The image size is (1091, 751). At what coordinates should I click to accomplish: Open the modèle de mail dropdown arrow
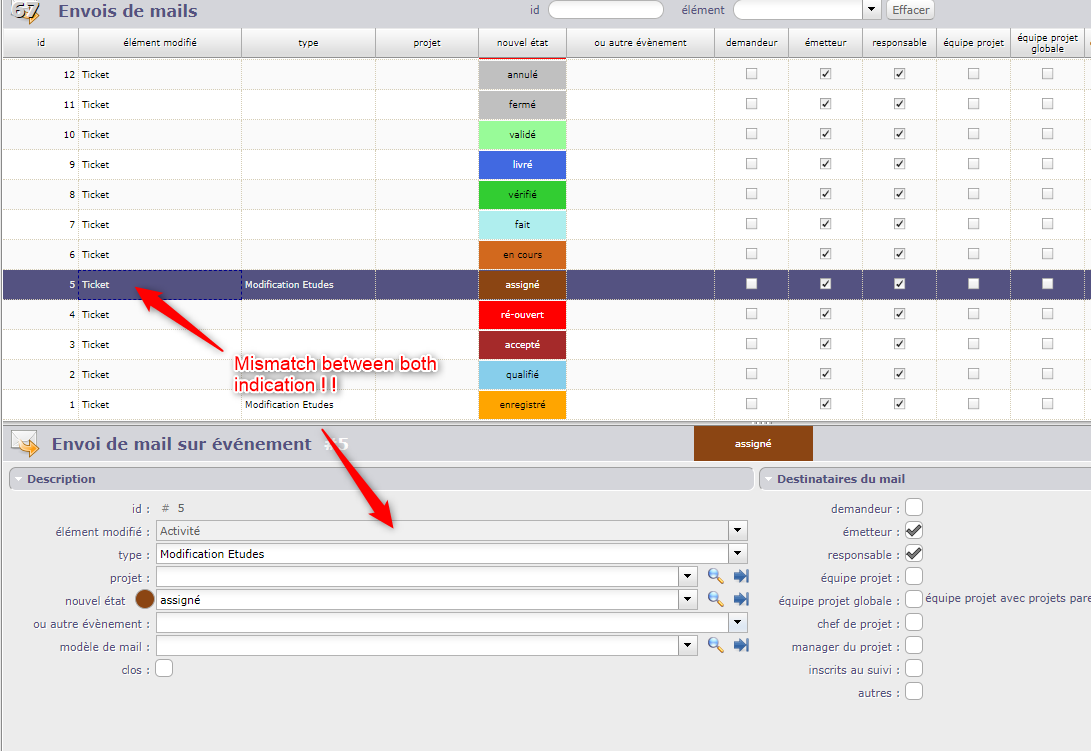pos(687,645)
